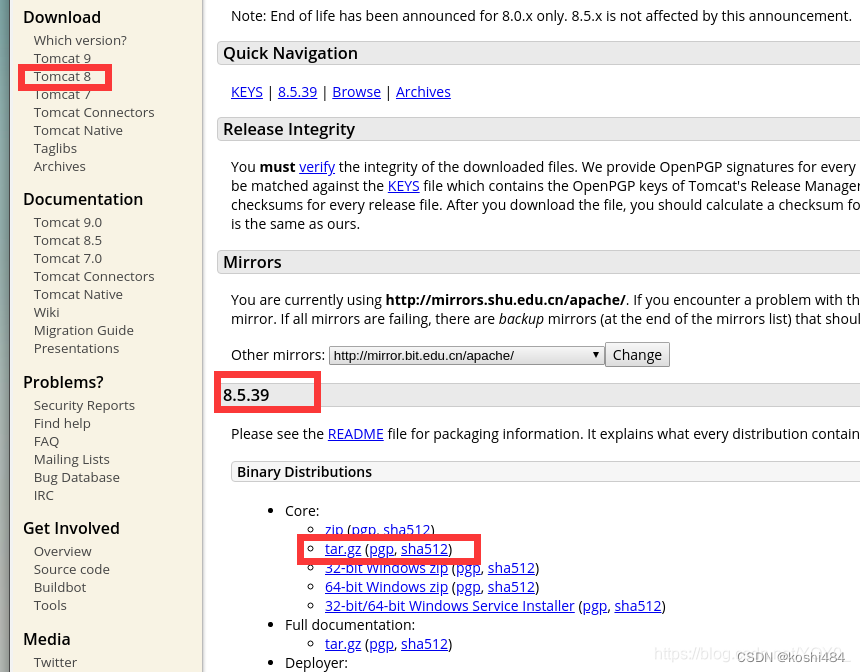Screen dimensions: 860x672
Task: Download 32-bit Windows zip
Action: pyautogui.click(x=386, y=568)
